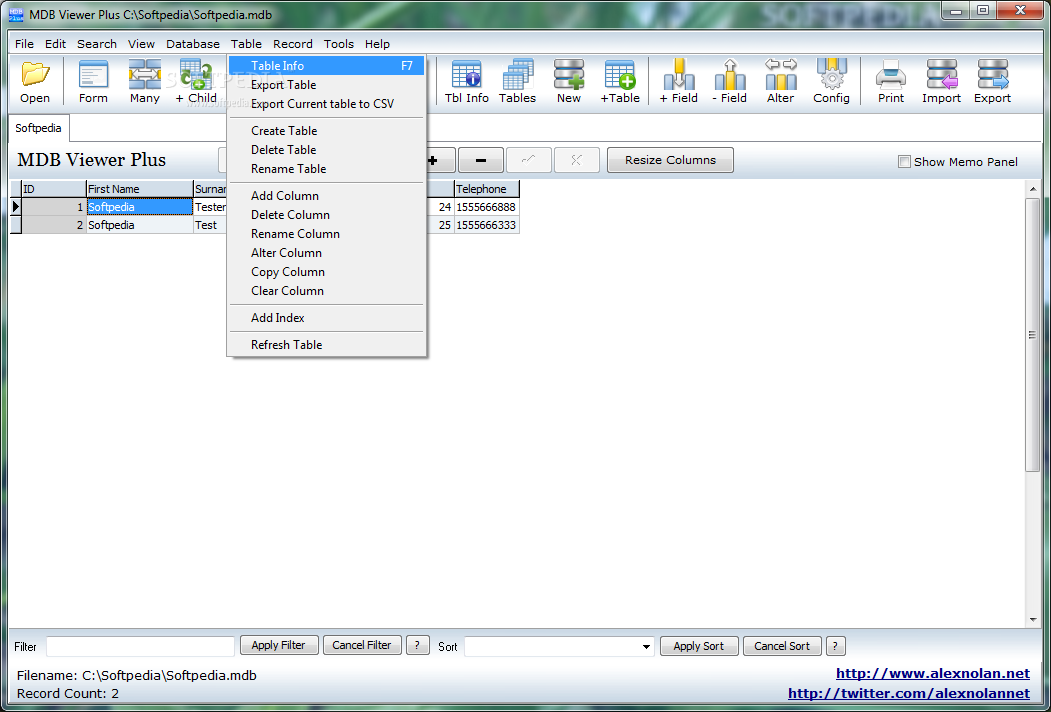Choose Add Column from menu
Image resolution: width=1051 pixels, height=712 pixels.
326,196
